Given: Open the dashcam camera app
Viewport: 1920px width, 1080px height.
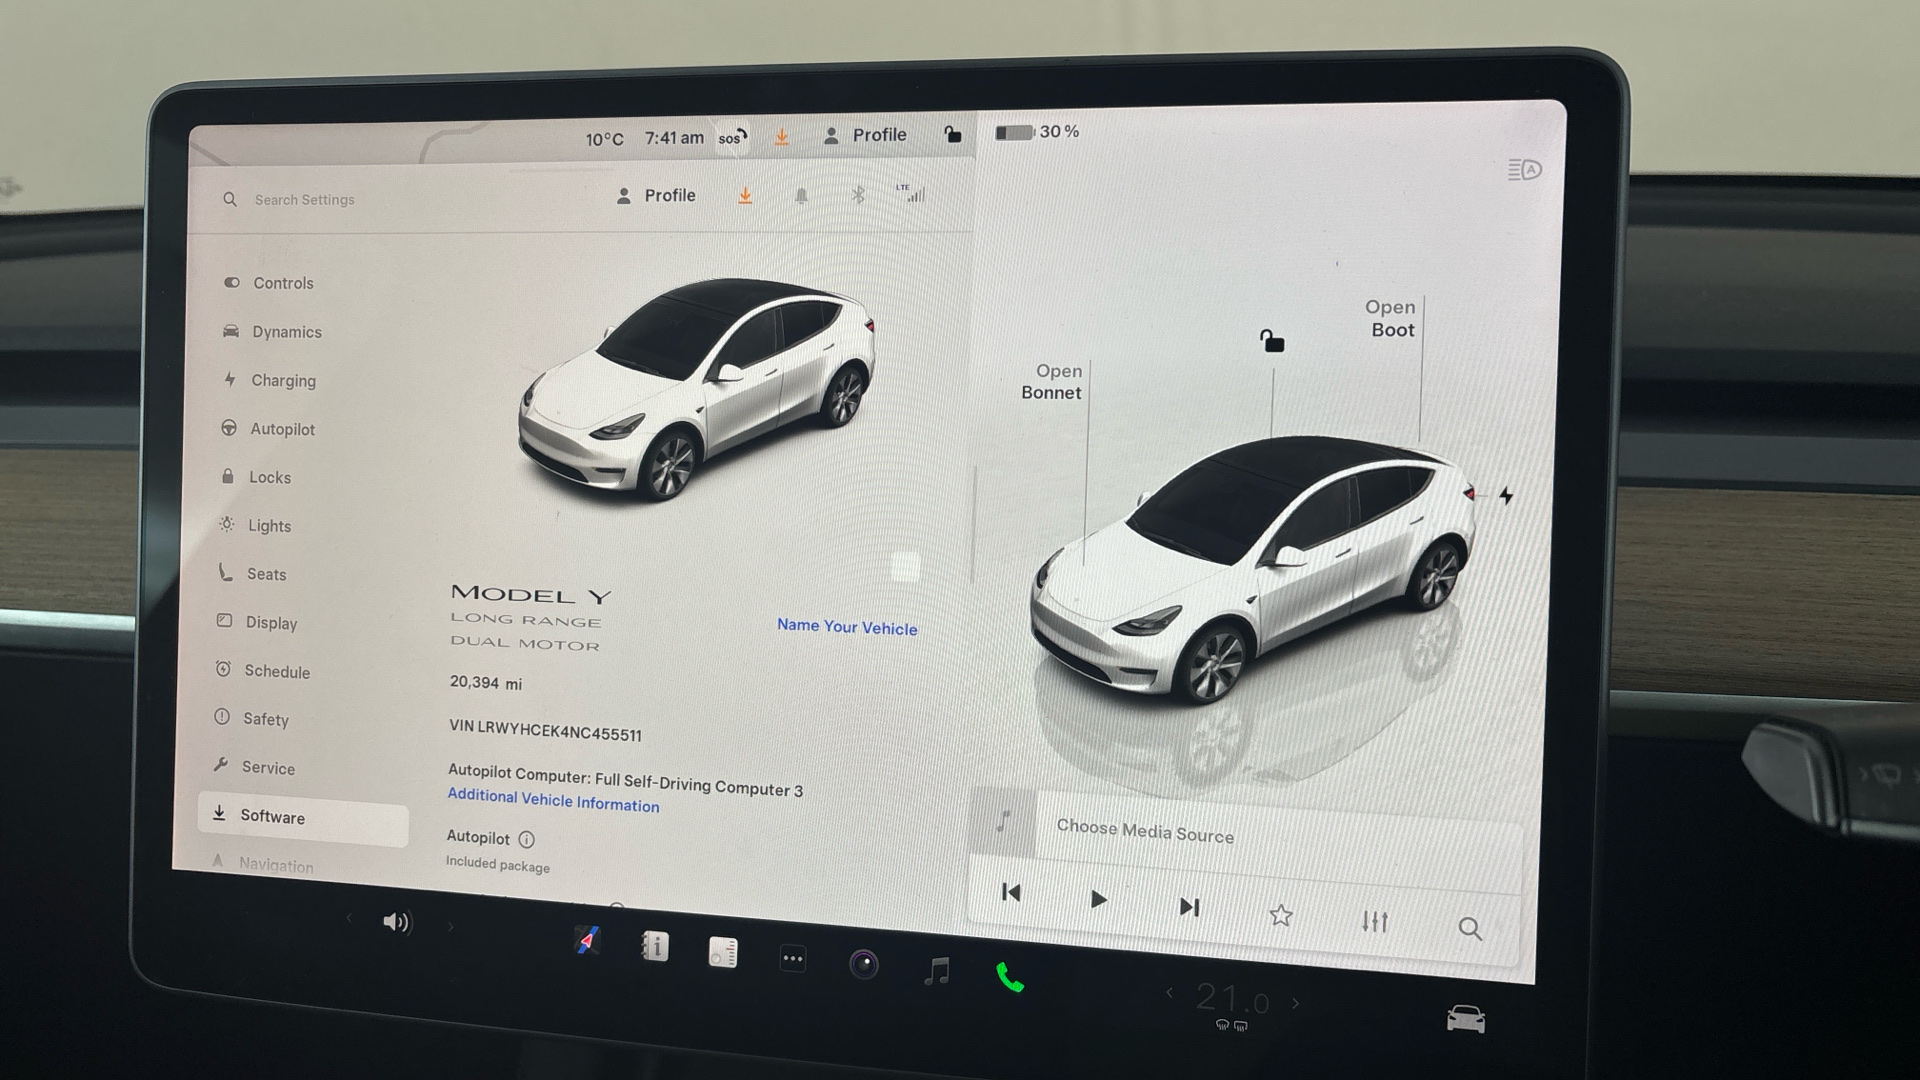Looking at the screenshot, I should [x=864, y=964].
